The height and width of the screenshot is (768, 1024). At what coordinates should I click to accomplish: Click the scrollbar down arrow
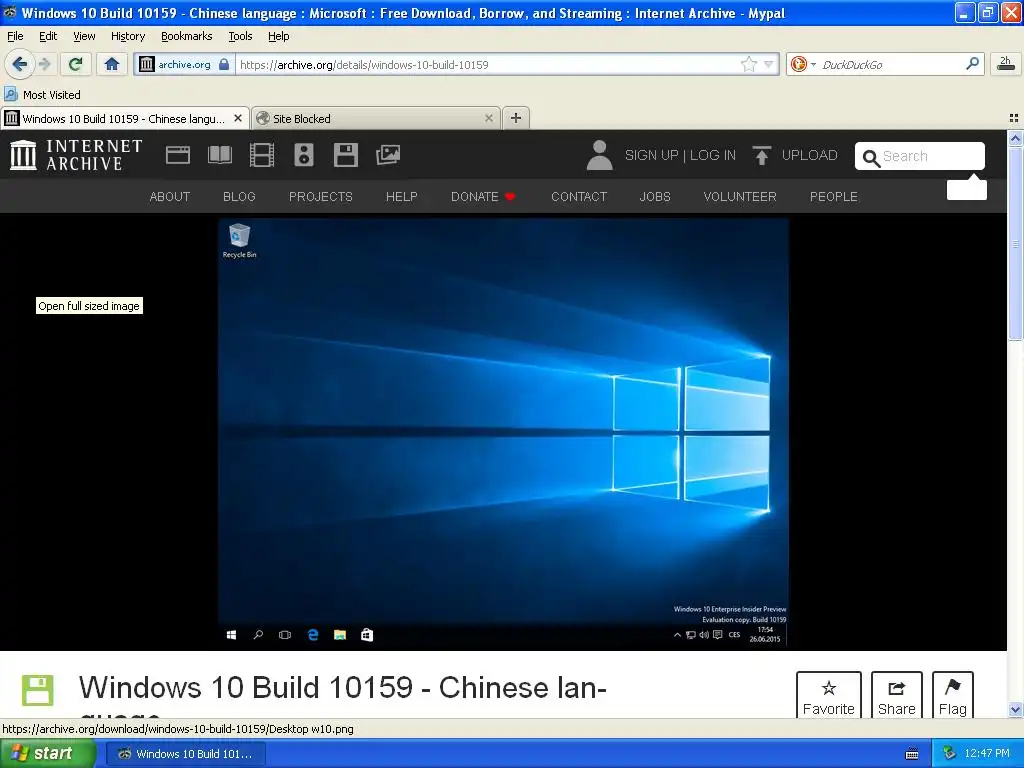[1015, 709]
